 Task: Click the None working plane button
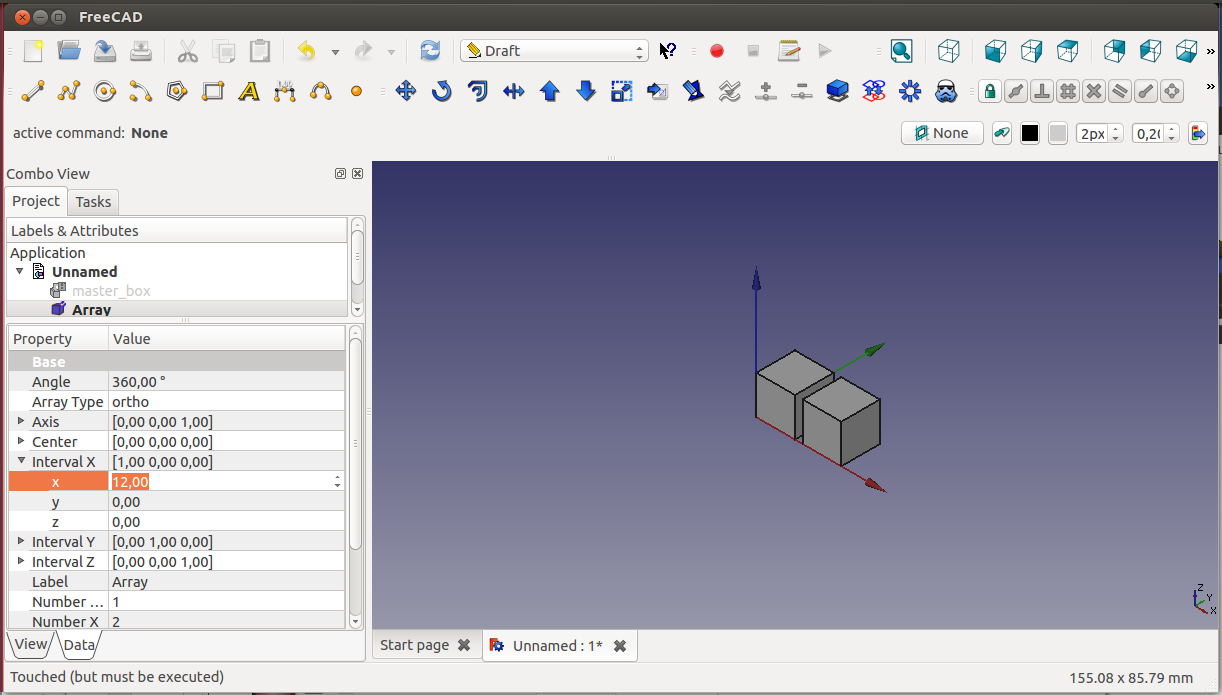(942, 133)
